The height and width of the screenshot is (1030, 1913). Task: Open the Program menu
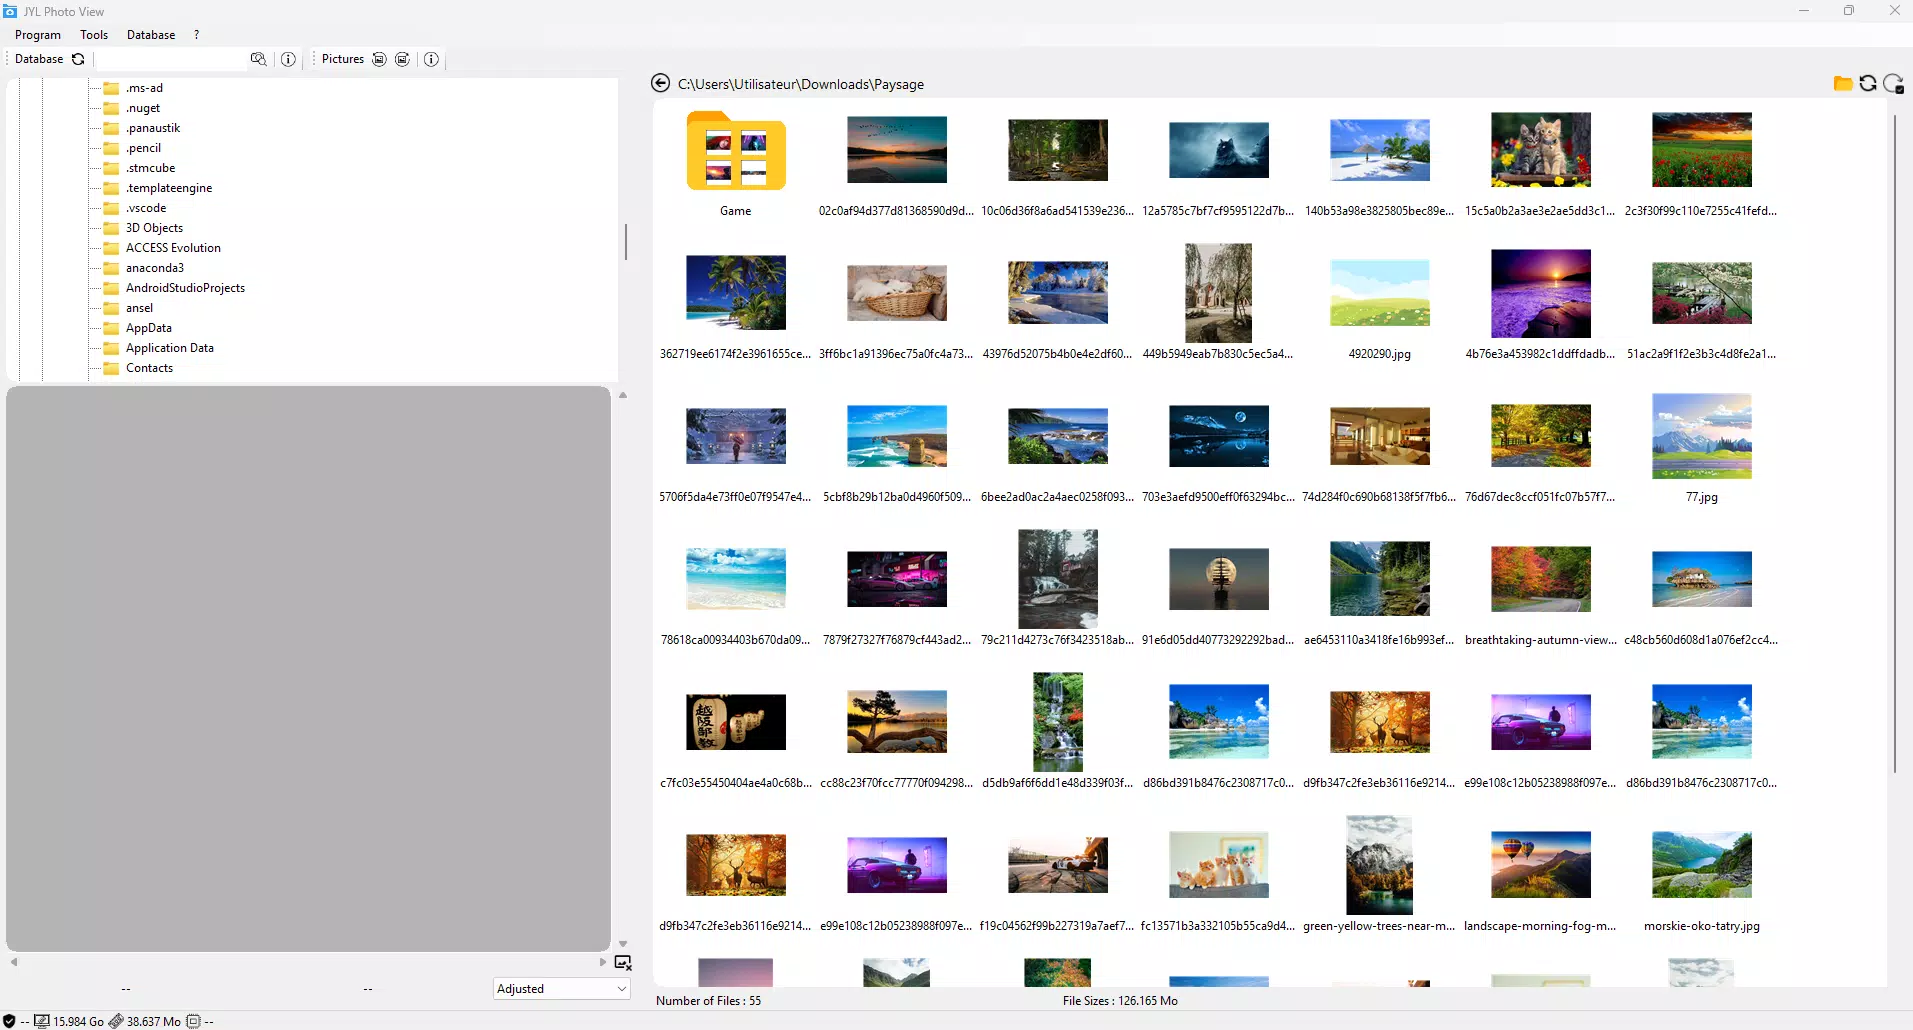[38, 34]
